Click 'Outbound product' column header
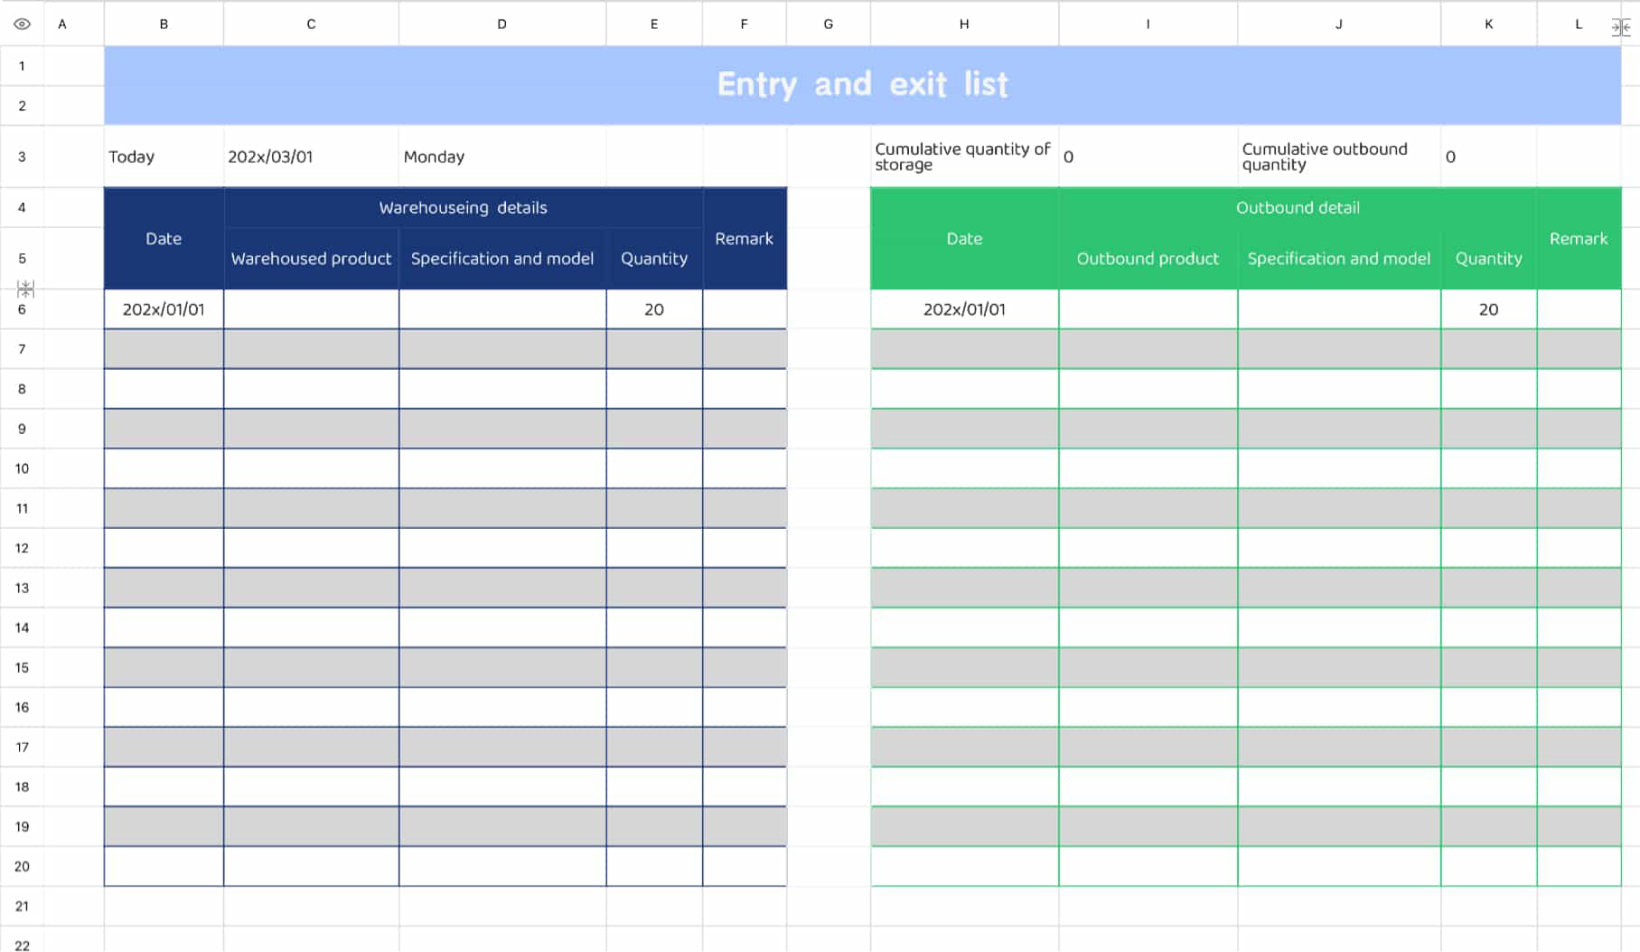This screenshot has height=952, width=1640. click(x=1148, y=259)
